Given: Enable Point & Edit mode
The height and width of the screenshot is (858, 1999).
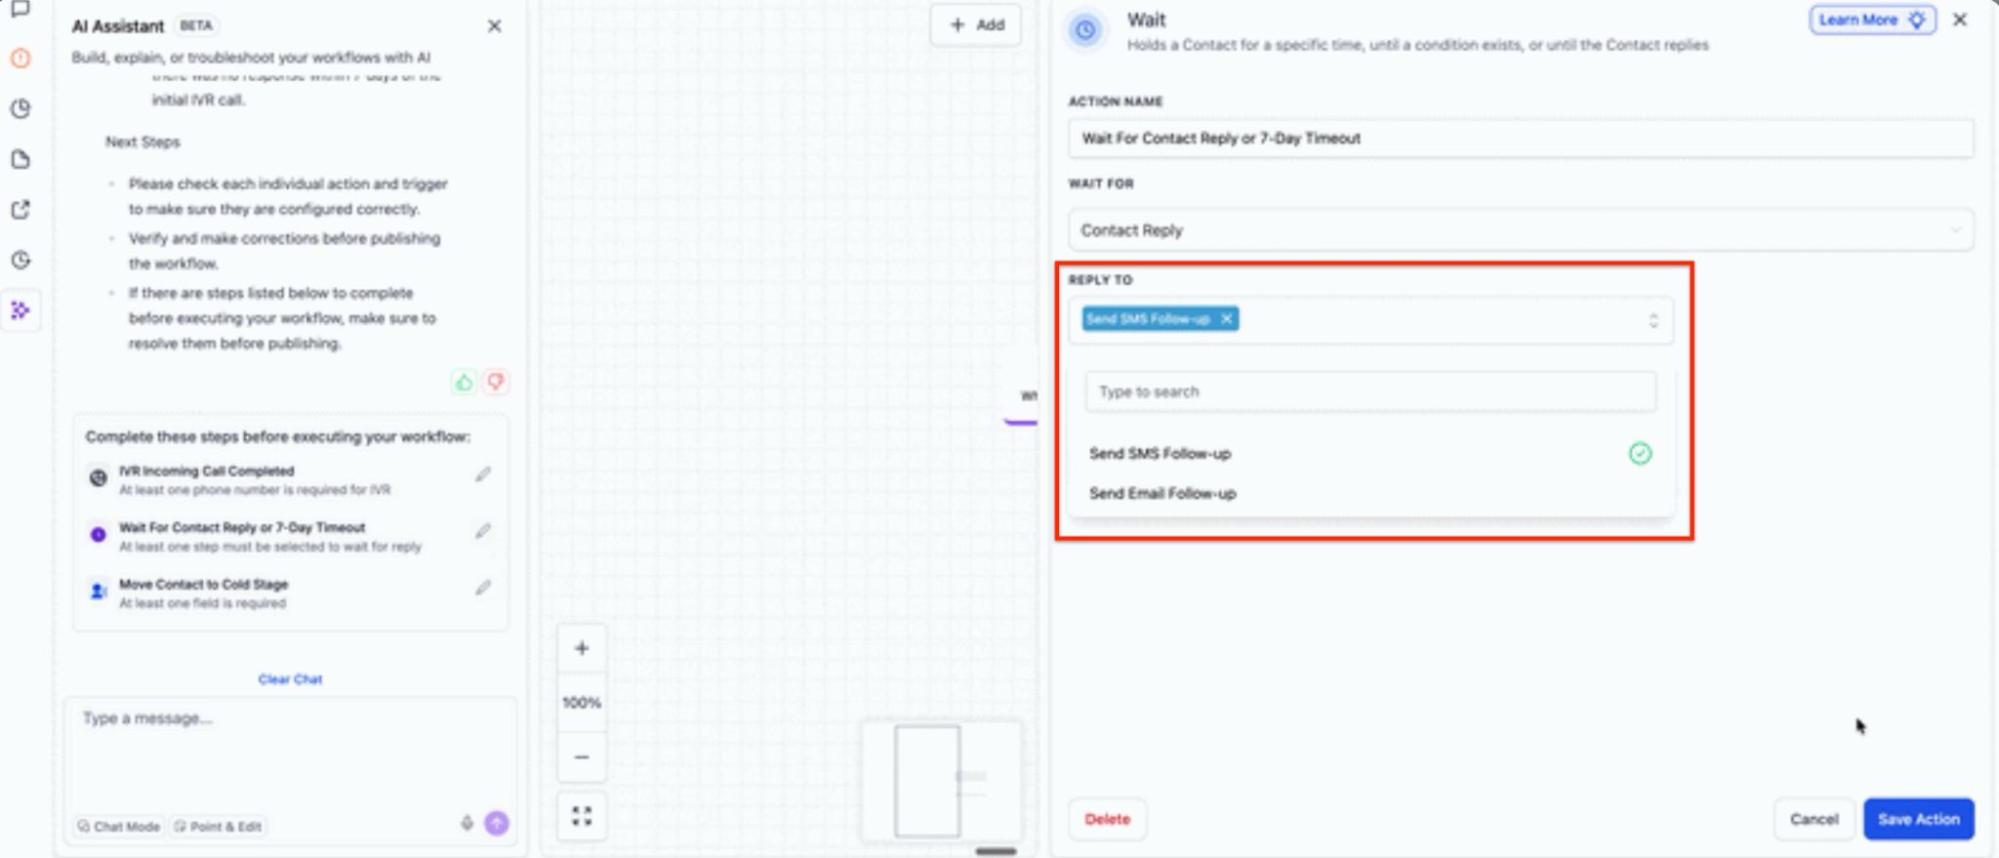Looking at the screenshot, I should pos(218,826).
